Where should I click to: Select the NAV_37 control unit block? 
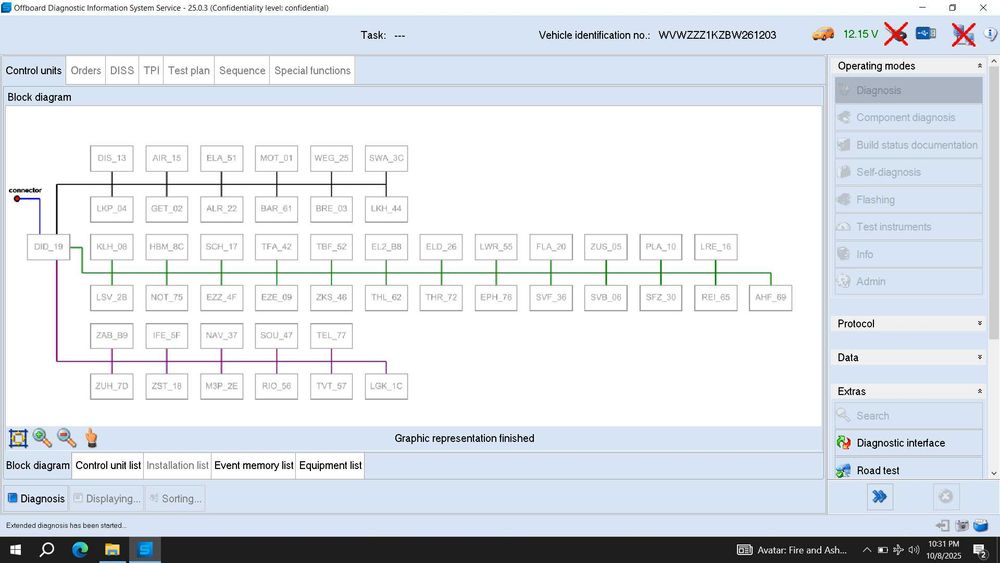(221, 335)
